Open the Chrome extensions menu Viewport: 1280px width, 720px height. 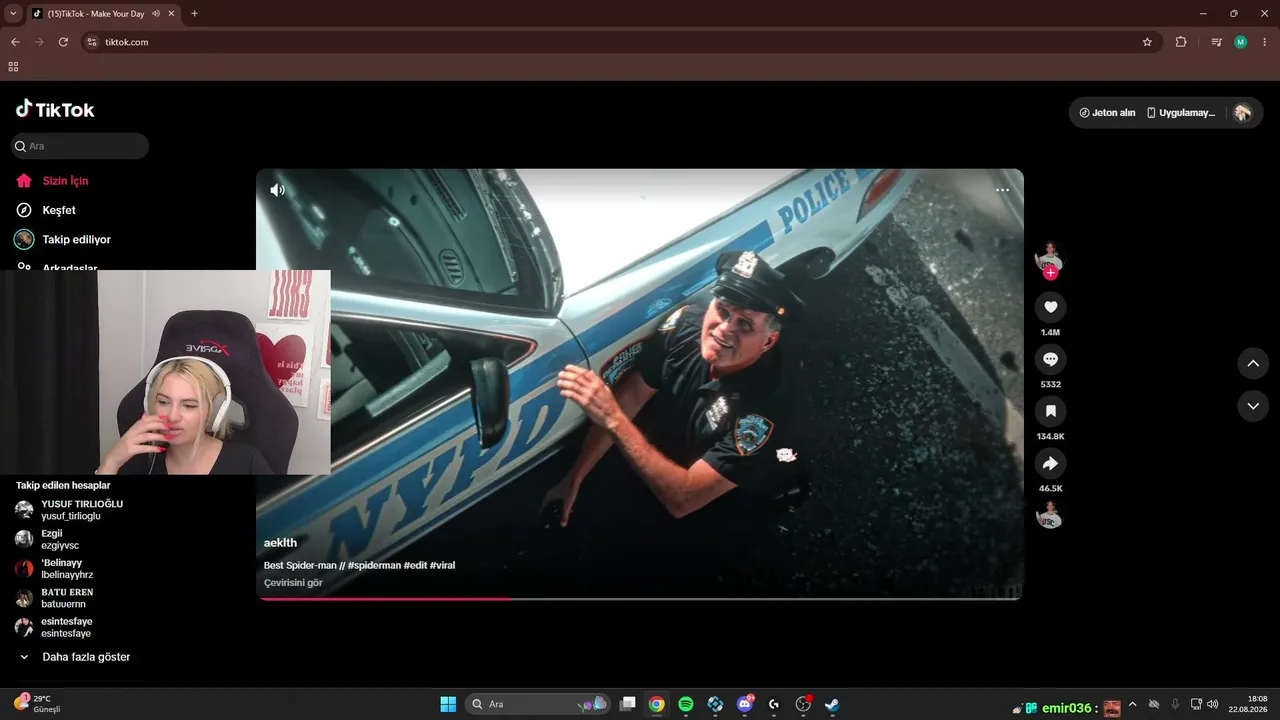click(x=1181, y=42)
